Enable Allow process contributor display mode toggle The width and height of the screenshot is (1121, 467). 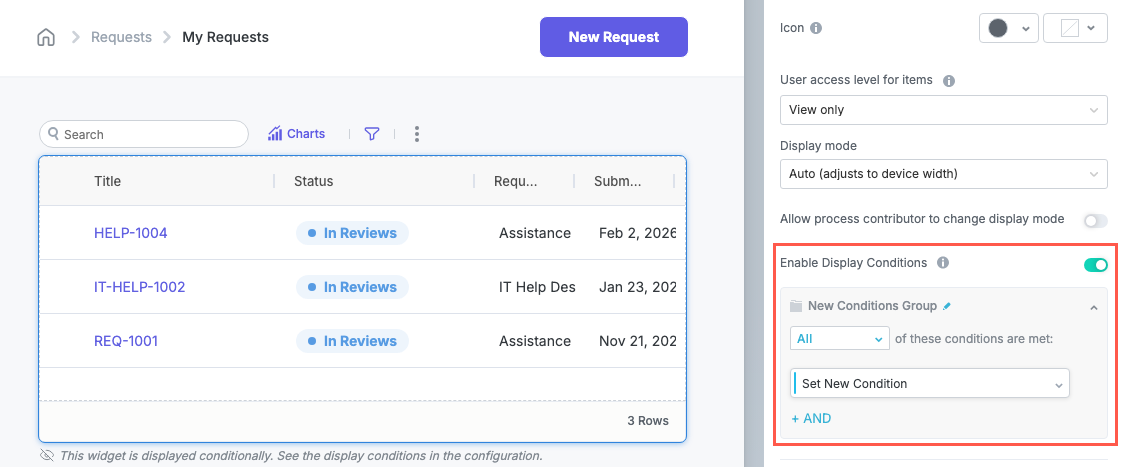[1095, 220]
